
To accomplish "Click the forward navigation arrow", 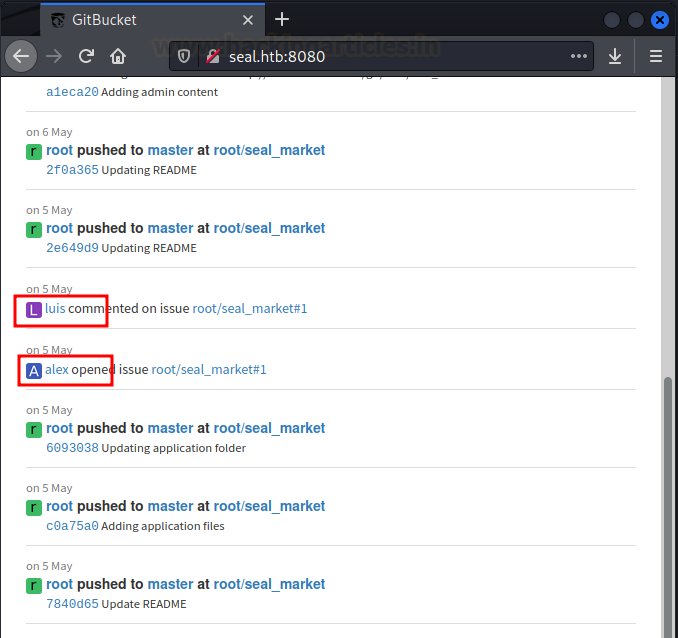I will point(54,56).
